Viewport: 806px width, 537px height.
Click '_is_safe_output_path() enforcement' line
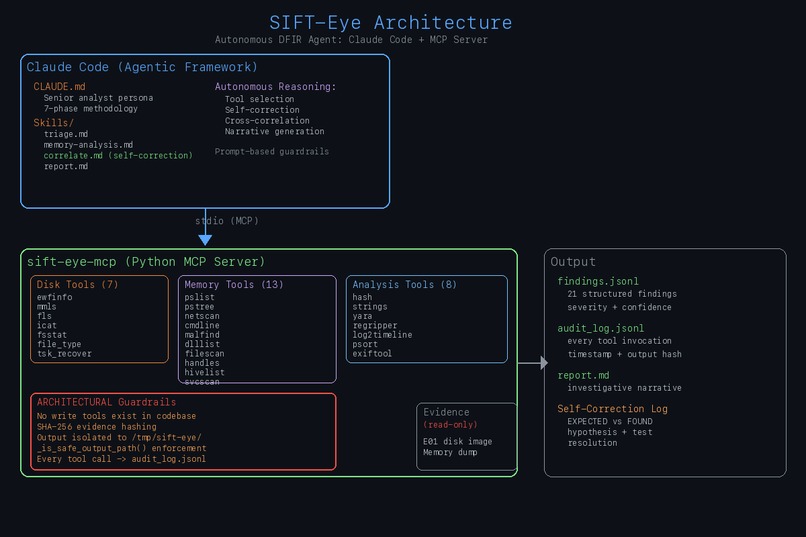point(121,448)
